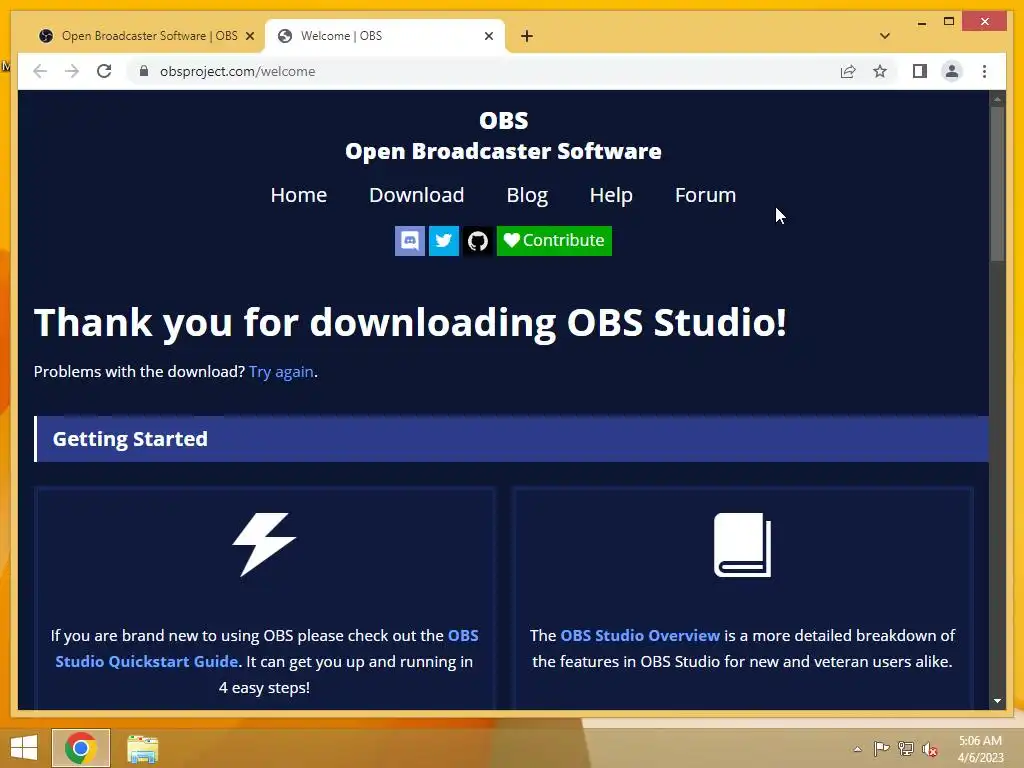Click the browser forward arrow
1024x768 pixels.
click(72, 71)
